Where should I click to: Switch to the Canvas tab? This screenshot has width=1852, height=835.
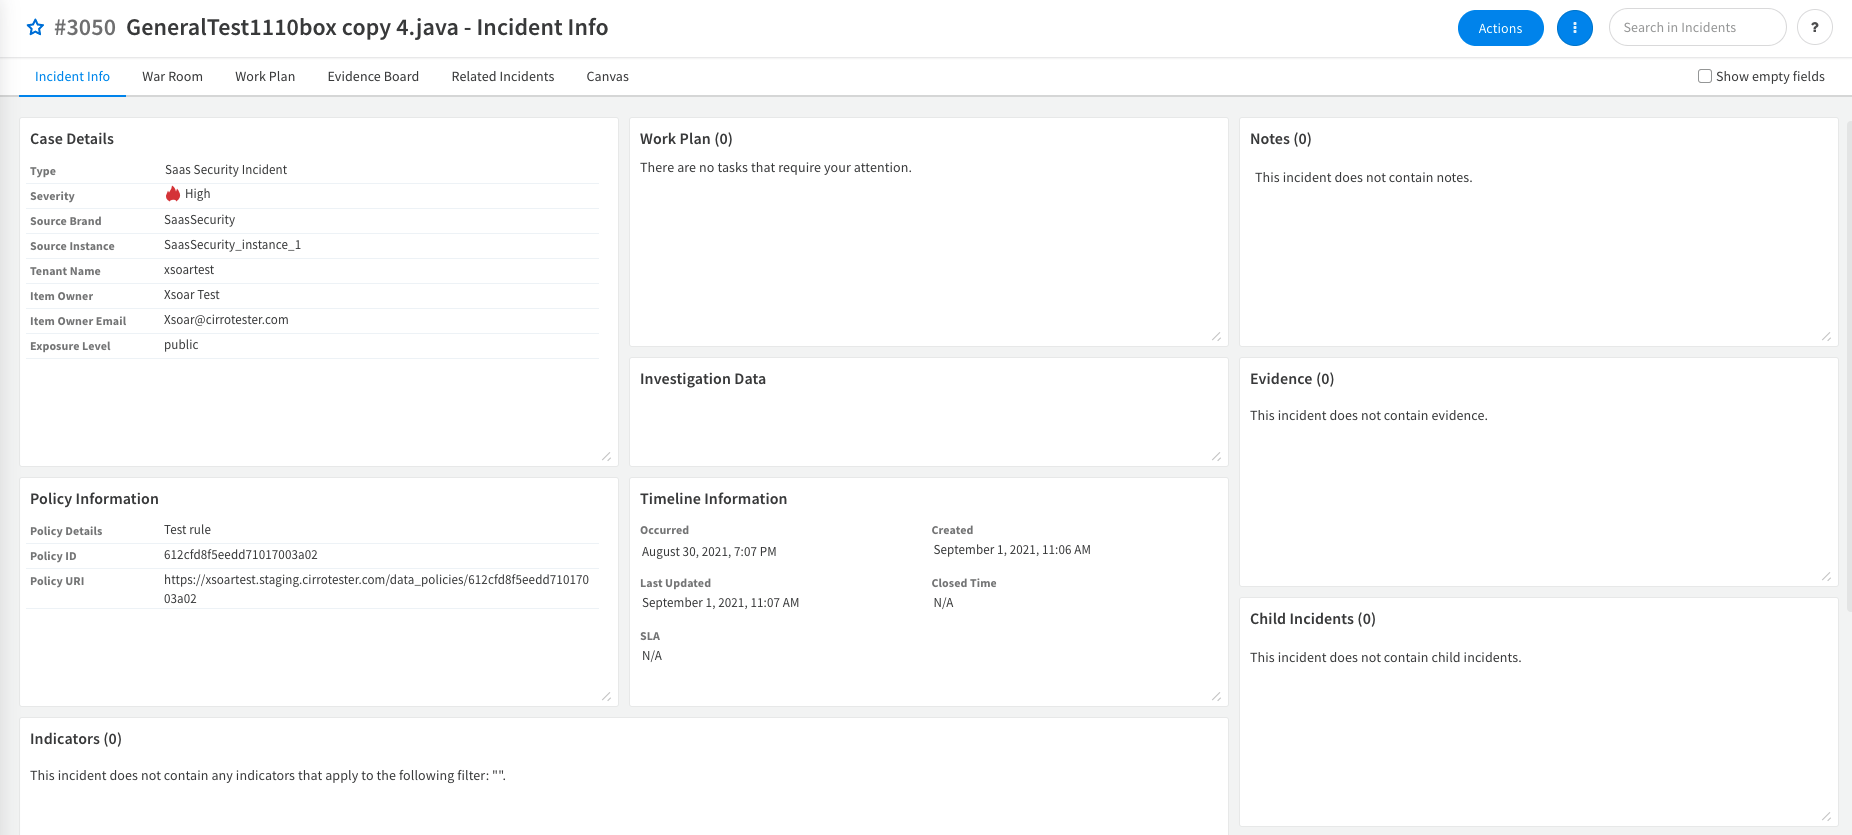click(x=607, y=77)
